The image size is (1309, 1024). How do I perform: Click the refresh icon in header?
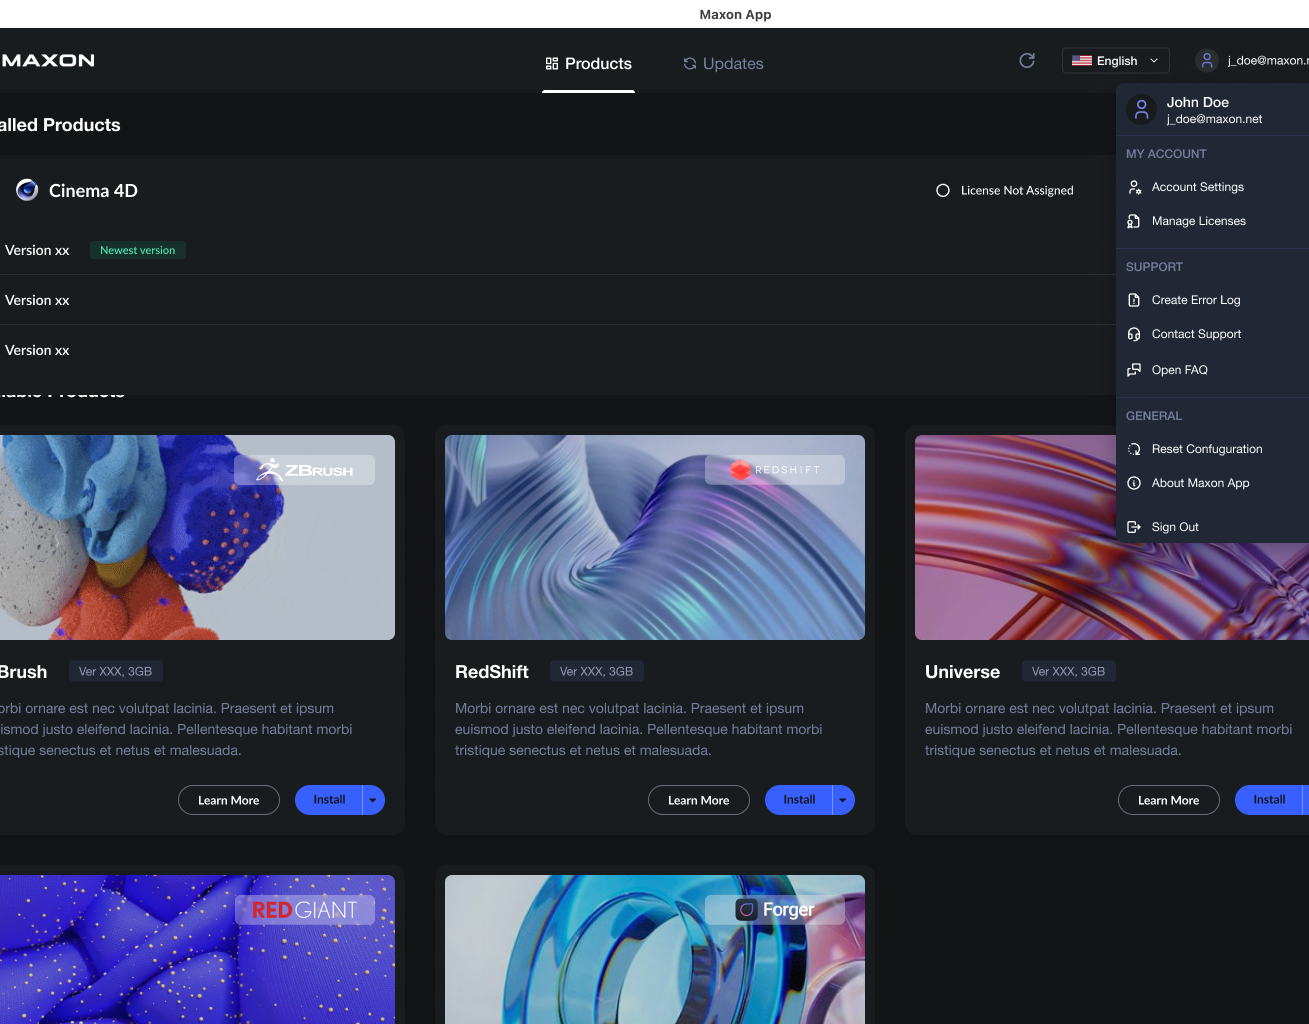[1027, 61]
